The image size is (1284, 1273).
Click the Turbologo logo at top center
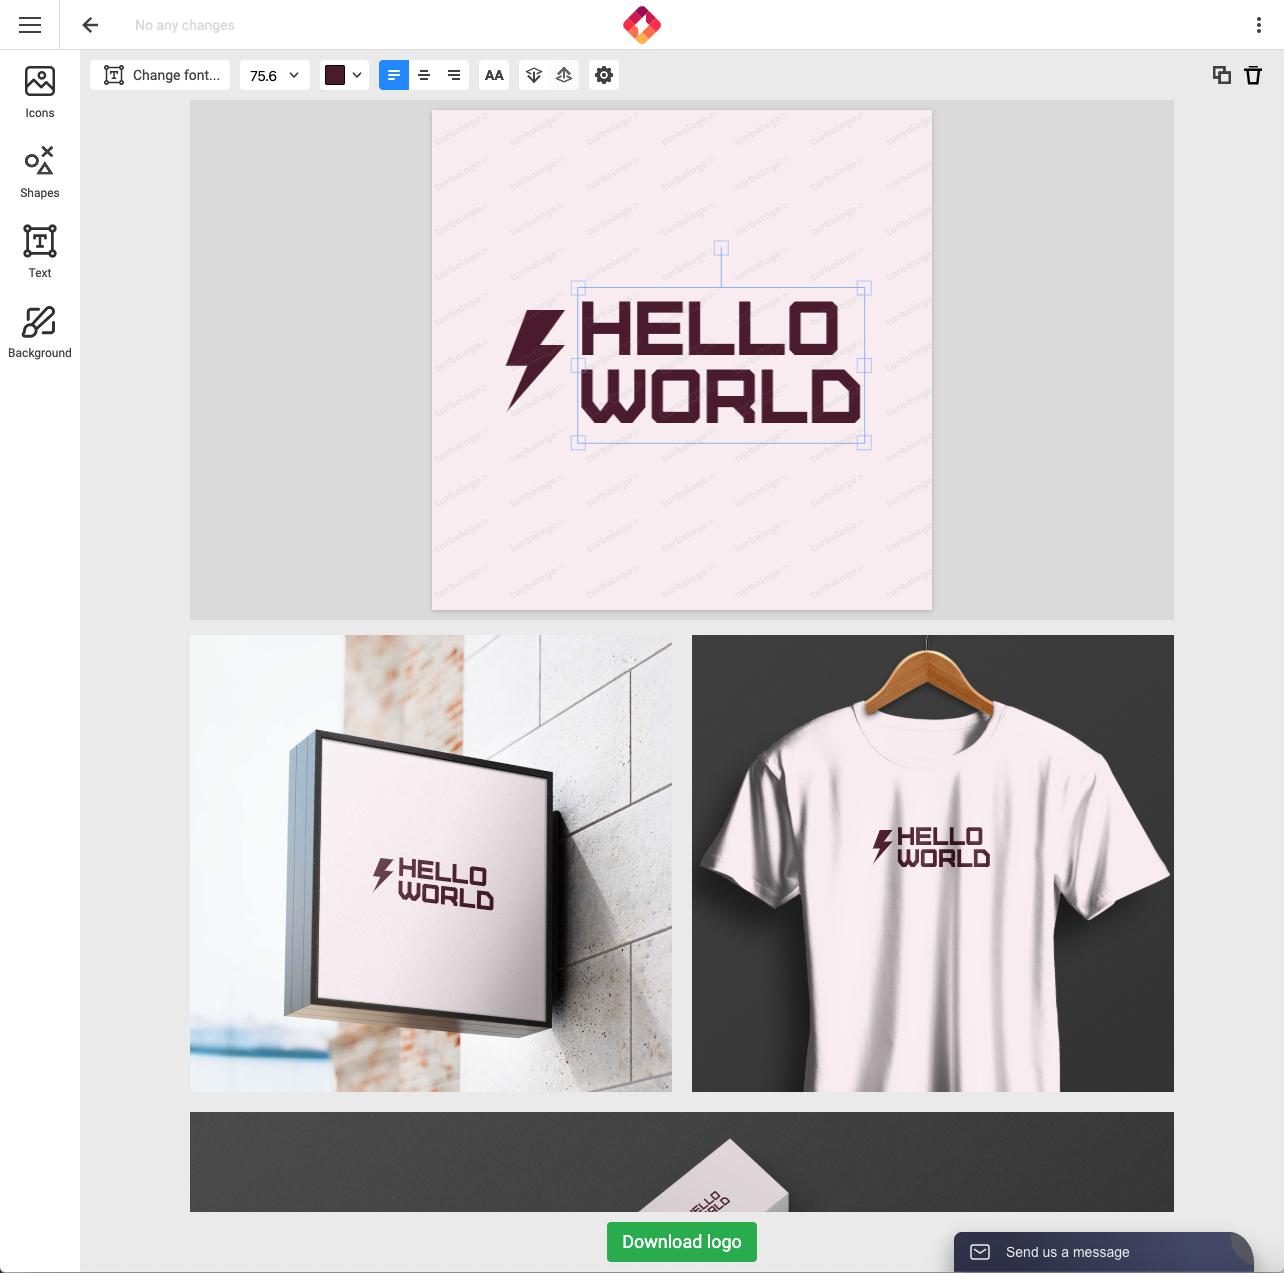(x=642, y=25)
